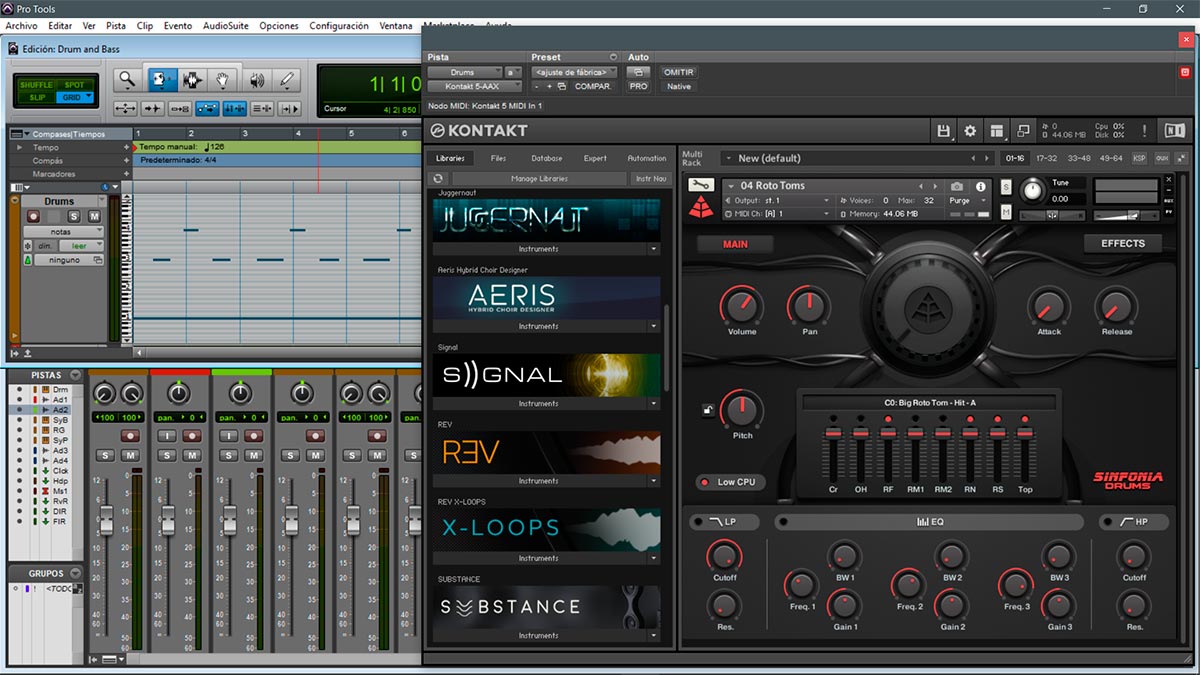Expand Signal Instruments dropdown
Screen dimensions: 1200x675
pyautogui.click(x=654, y=404)
